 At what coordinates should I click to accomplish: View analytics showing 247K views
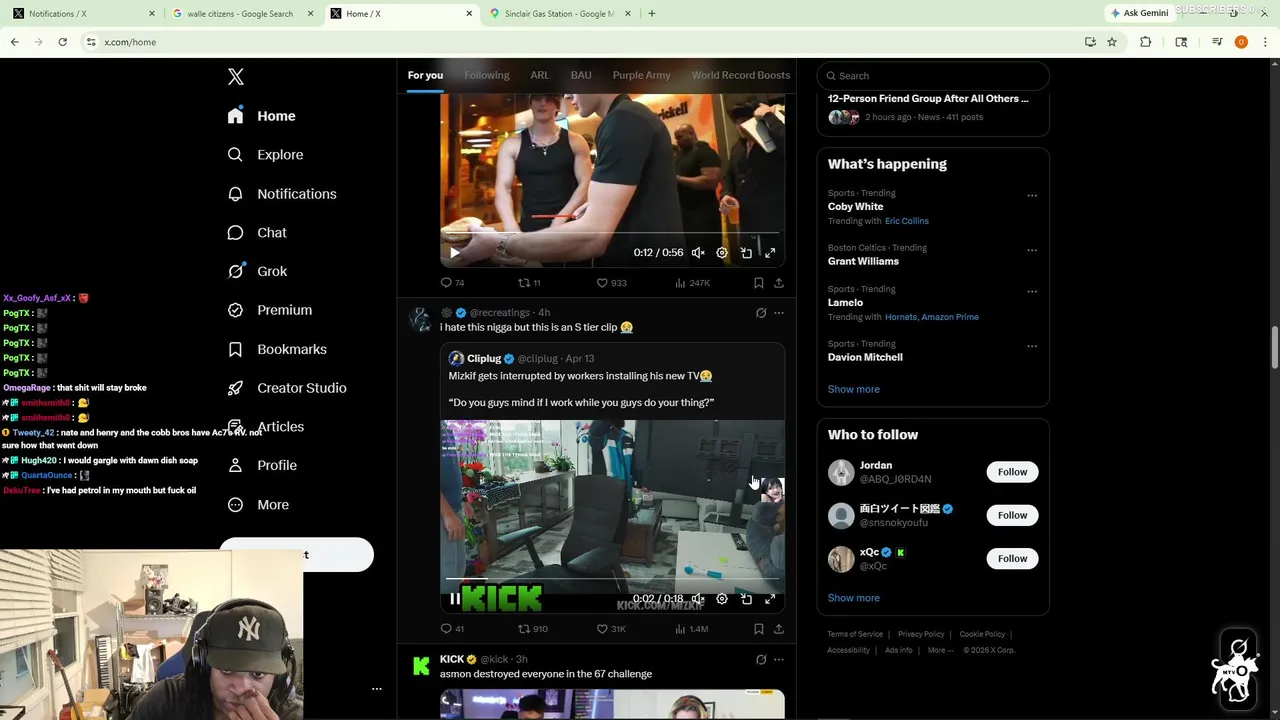(692, 283)
